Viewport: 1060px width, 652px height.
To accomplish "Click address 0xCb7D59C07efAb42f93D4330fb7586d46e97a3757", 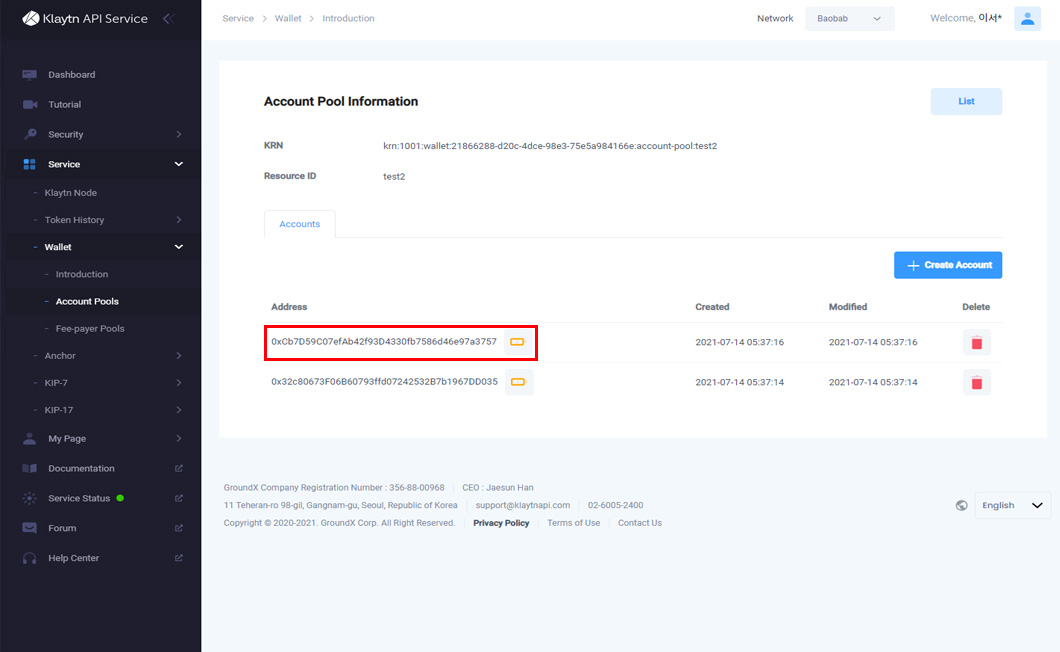I will tap(384, 342).
